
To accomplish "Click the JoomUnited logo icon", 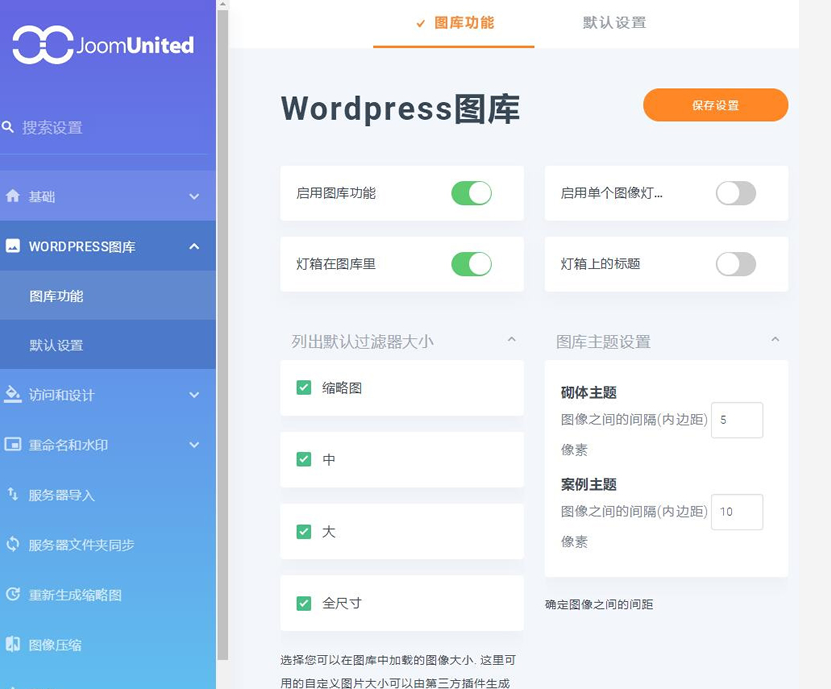I will (x=43, y=45).
